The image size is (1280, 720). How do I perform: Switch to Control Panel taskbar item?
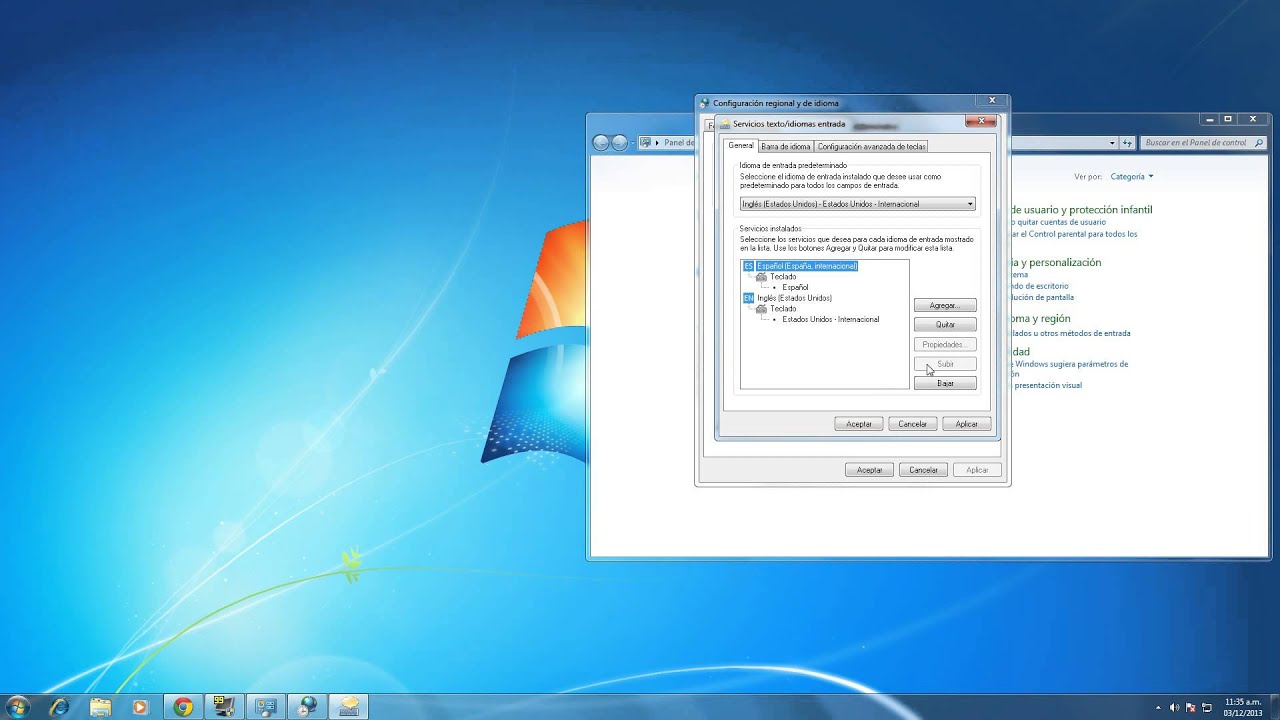point(265,707)
